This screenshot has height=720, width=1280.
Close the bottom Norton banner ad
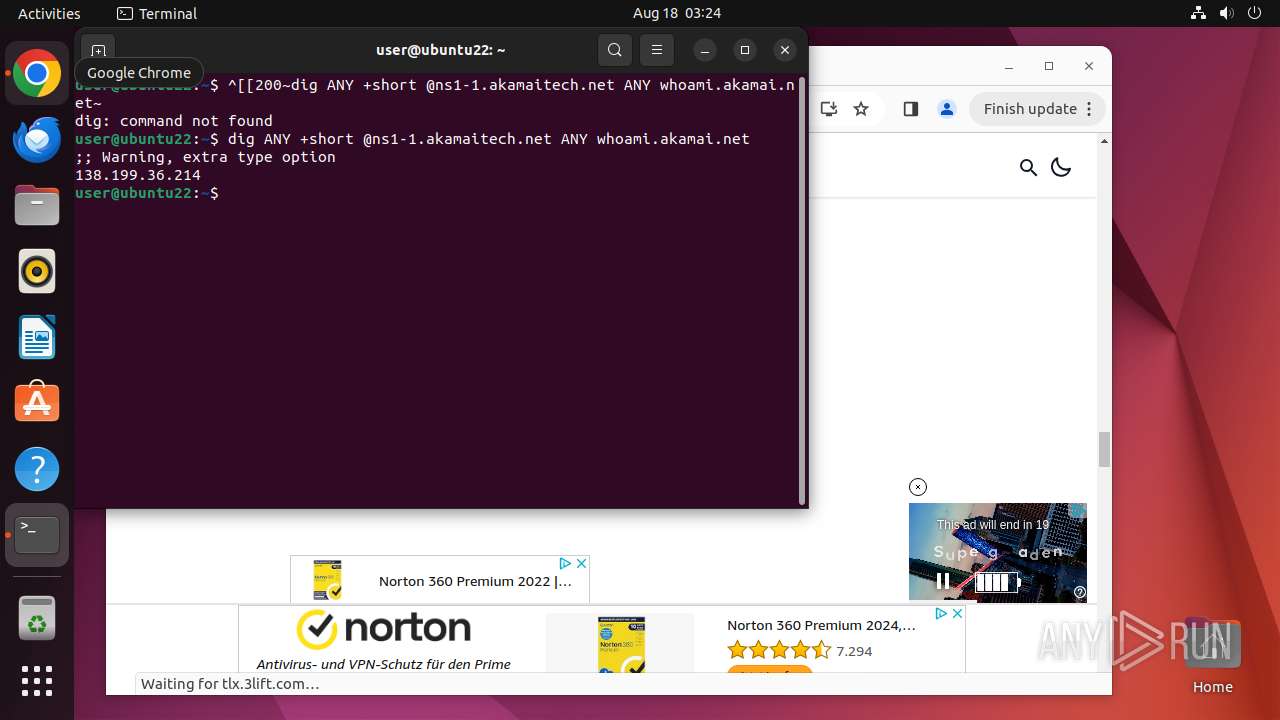(x=957, y=614)
